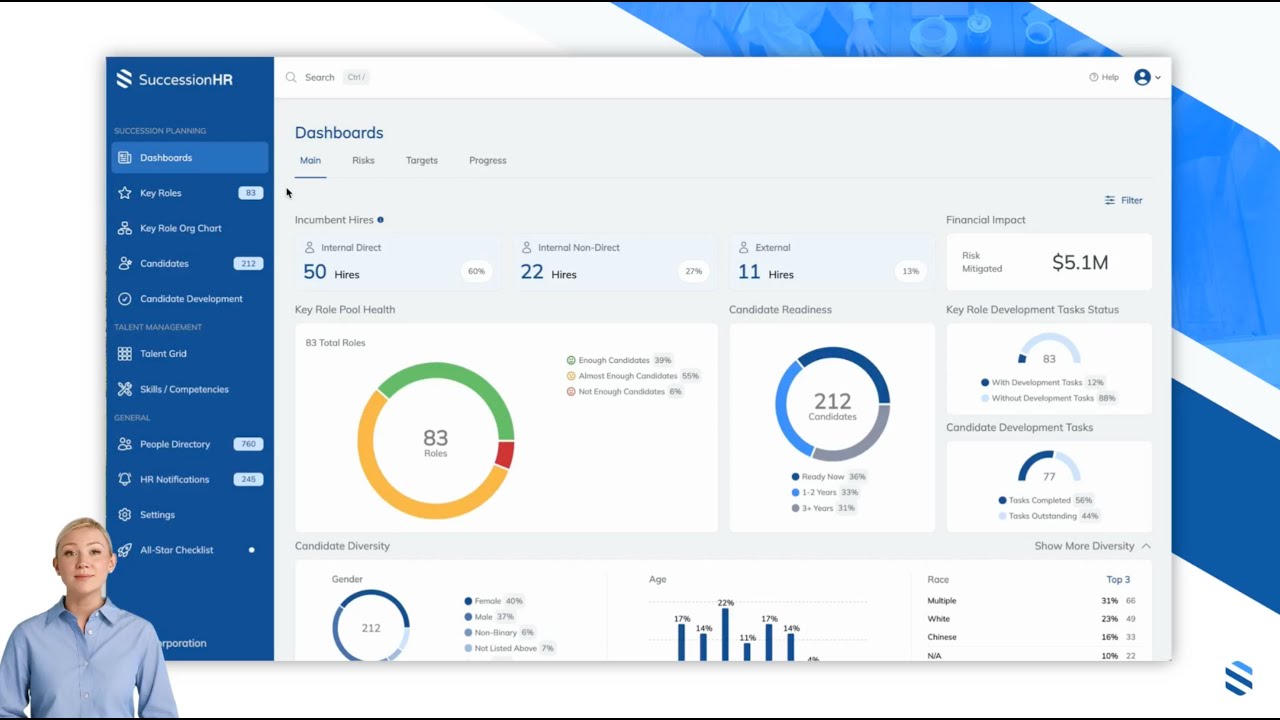
Task: Click the yellow Almost Enough Candidates swatch
Action: [x=571, y=376]
